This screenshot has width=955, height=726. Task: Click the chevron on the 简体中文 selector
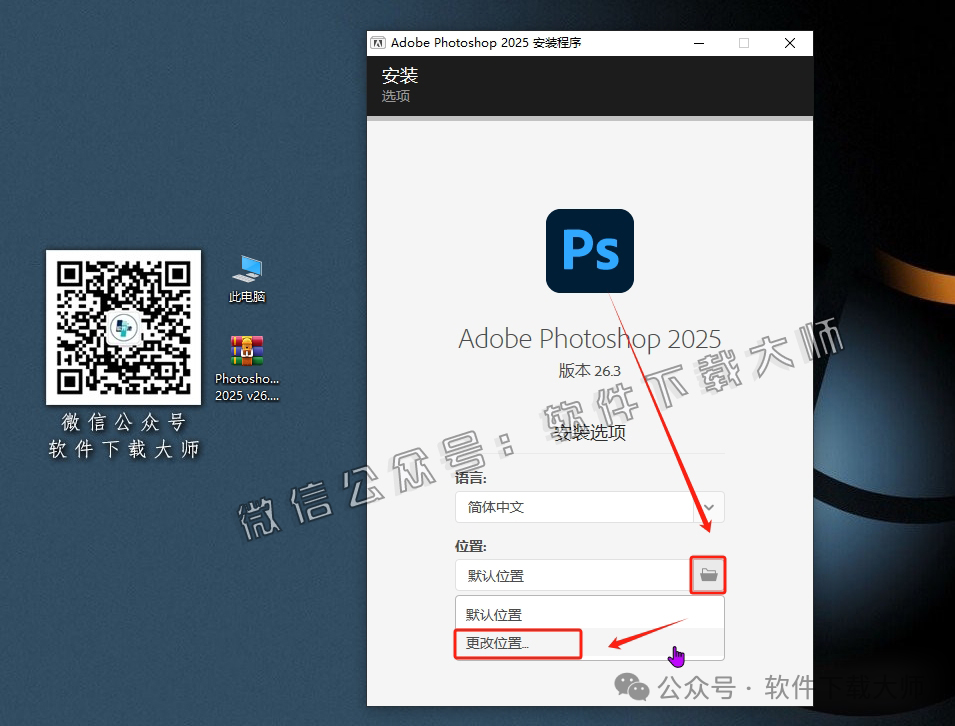click(710, 507)
